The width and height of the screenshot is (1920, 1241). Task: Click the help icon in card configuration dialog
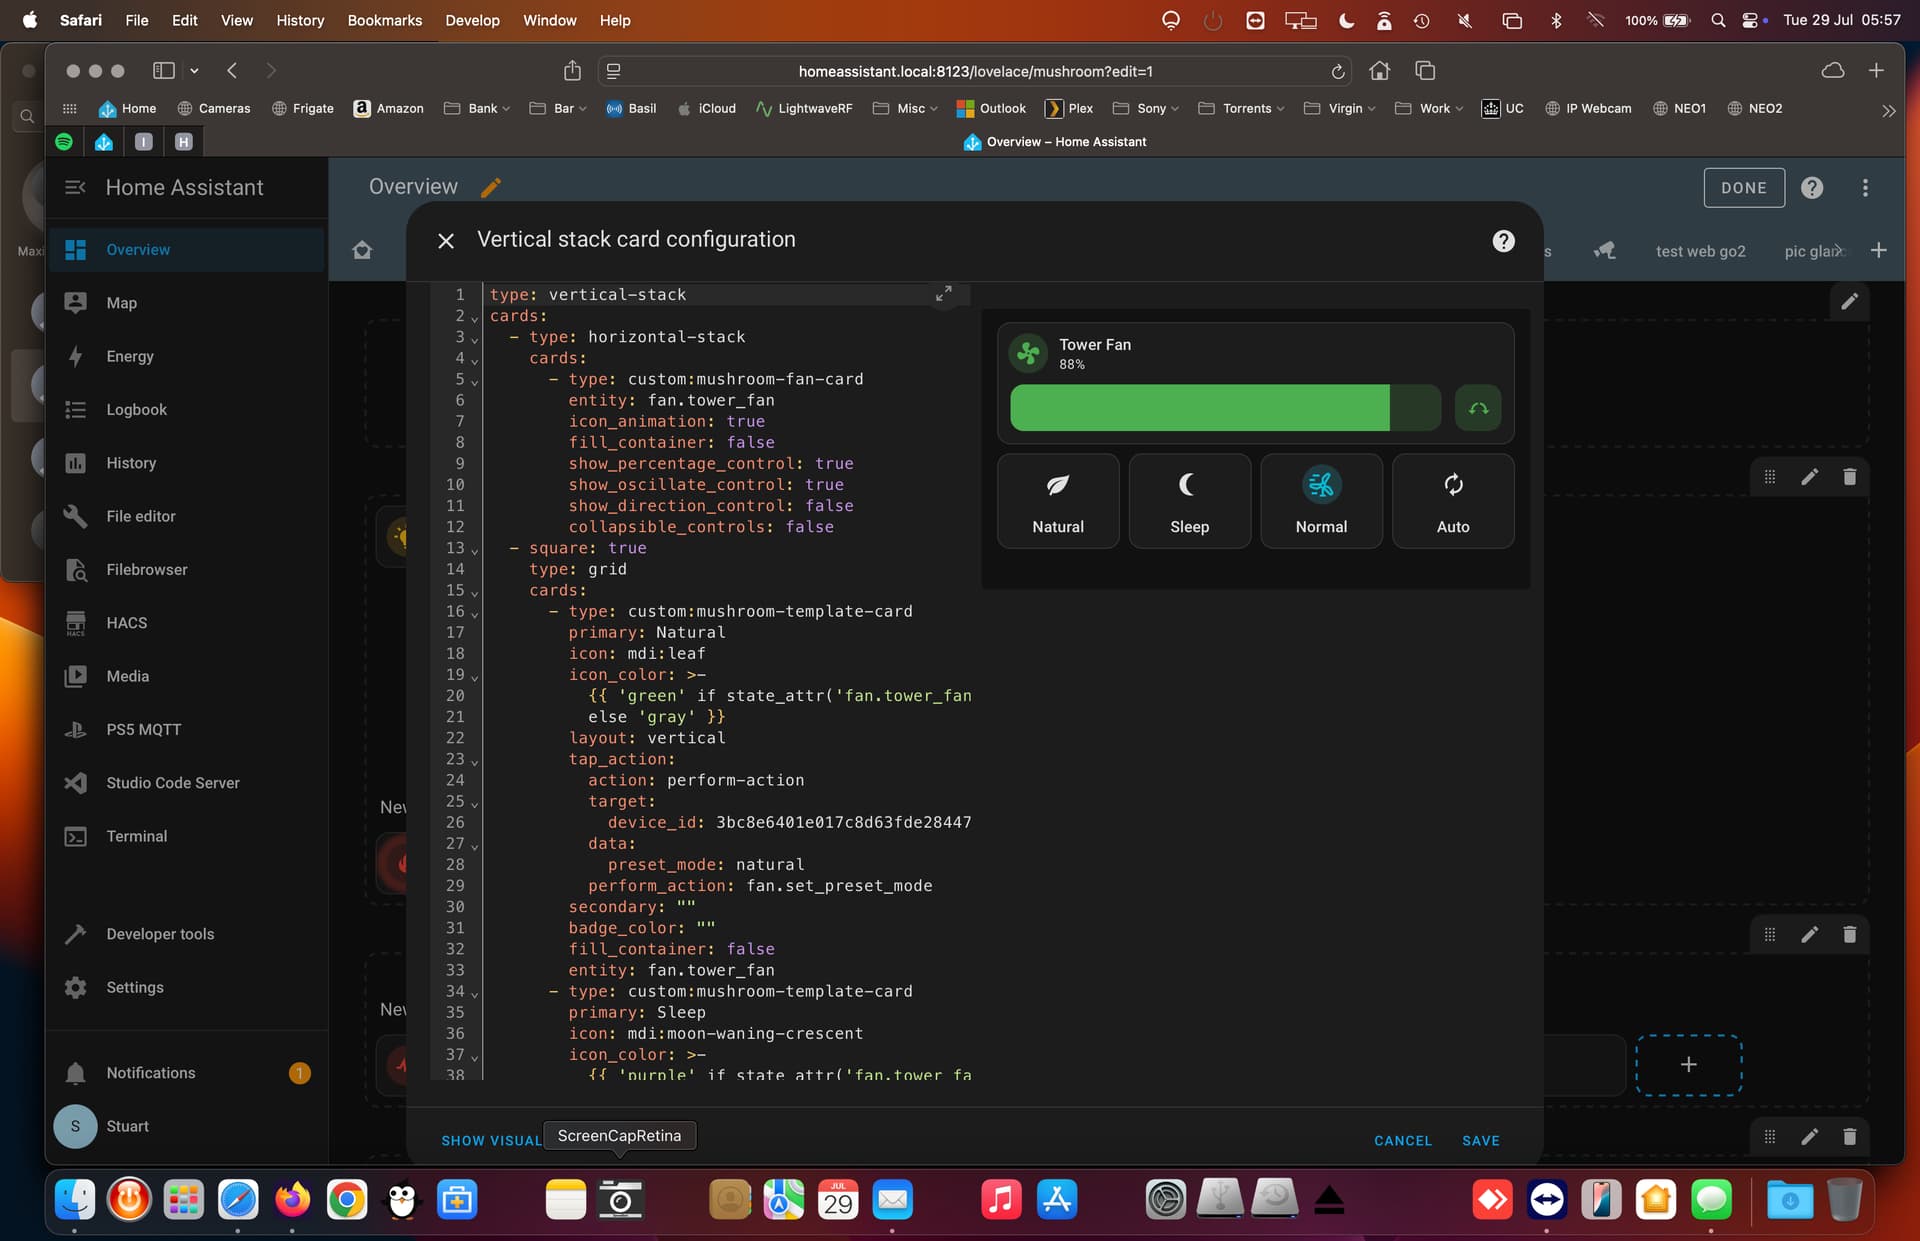click(1503, 241)
